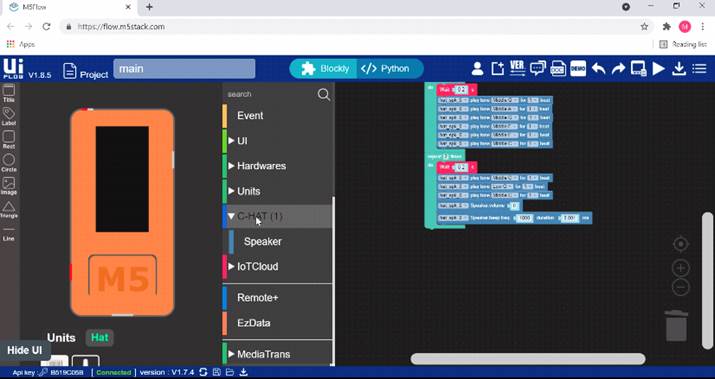Select the Line shape tool

(x=9, y=234)
